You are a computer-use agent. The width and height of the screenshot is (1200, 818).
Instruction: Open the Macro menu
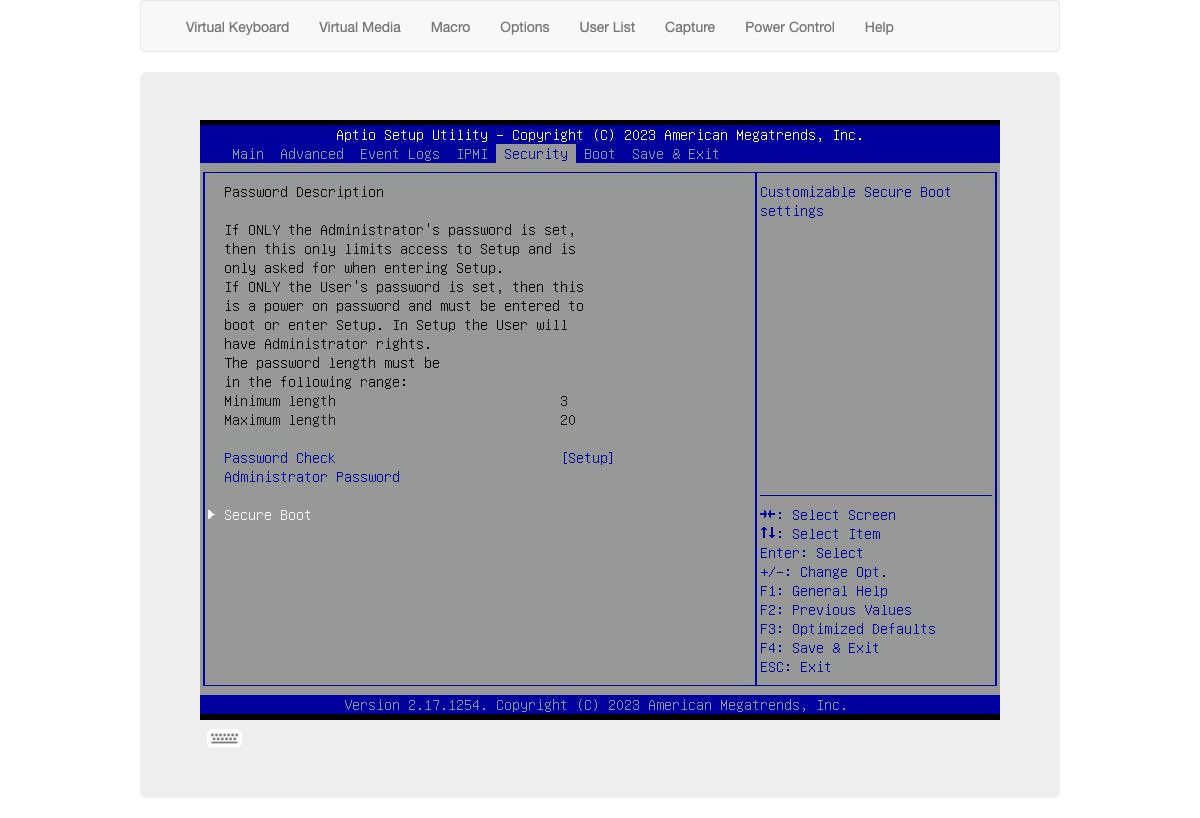(450, 27)
